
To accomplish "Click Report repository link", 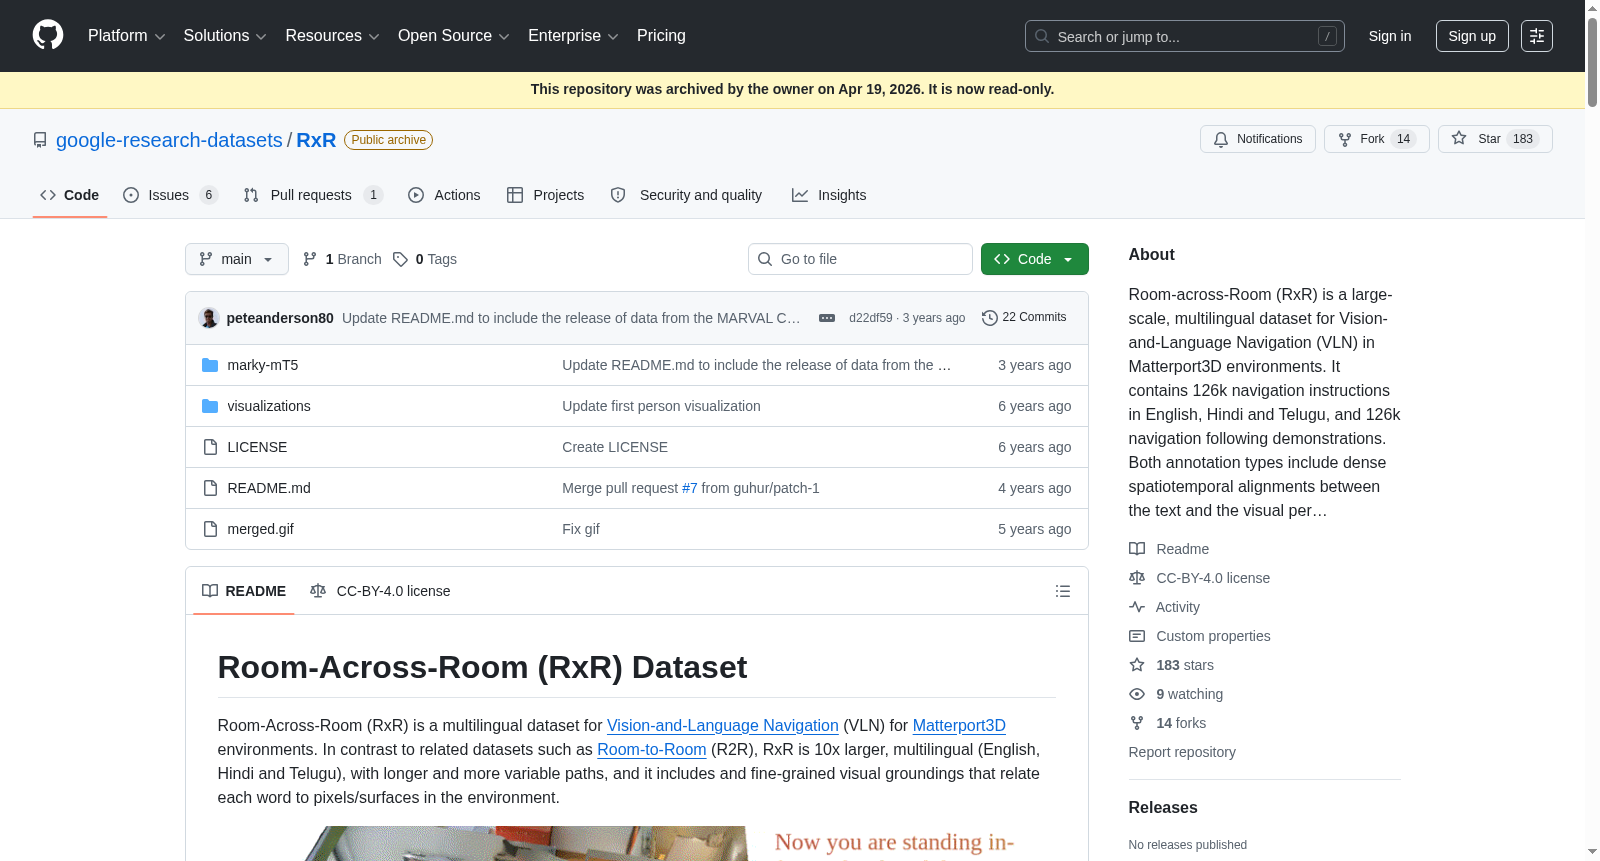I will tap(1182, 752).
